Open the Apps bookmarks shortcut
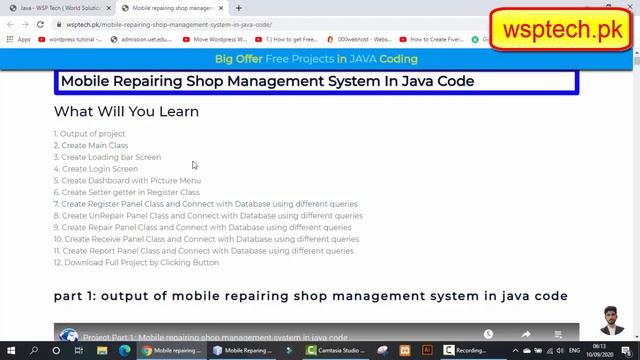Image resolution: width=640 pixels, height=360 pixels. pos(18,39)
